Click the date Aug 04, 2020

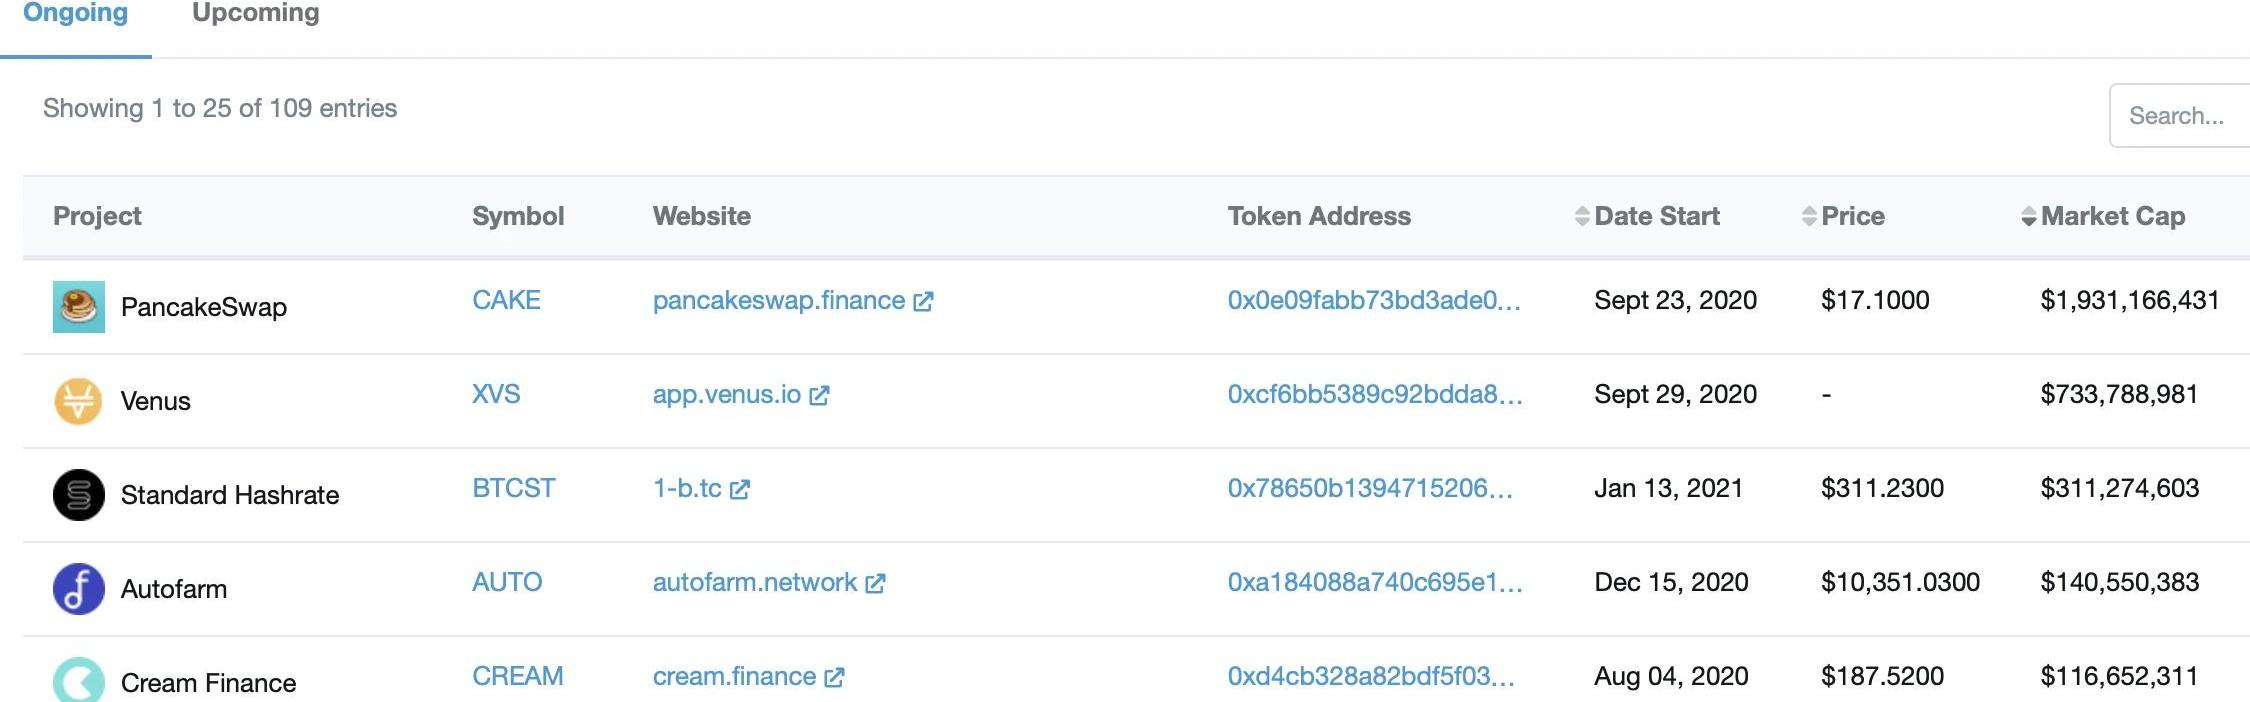click(x=1672, y=676)
